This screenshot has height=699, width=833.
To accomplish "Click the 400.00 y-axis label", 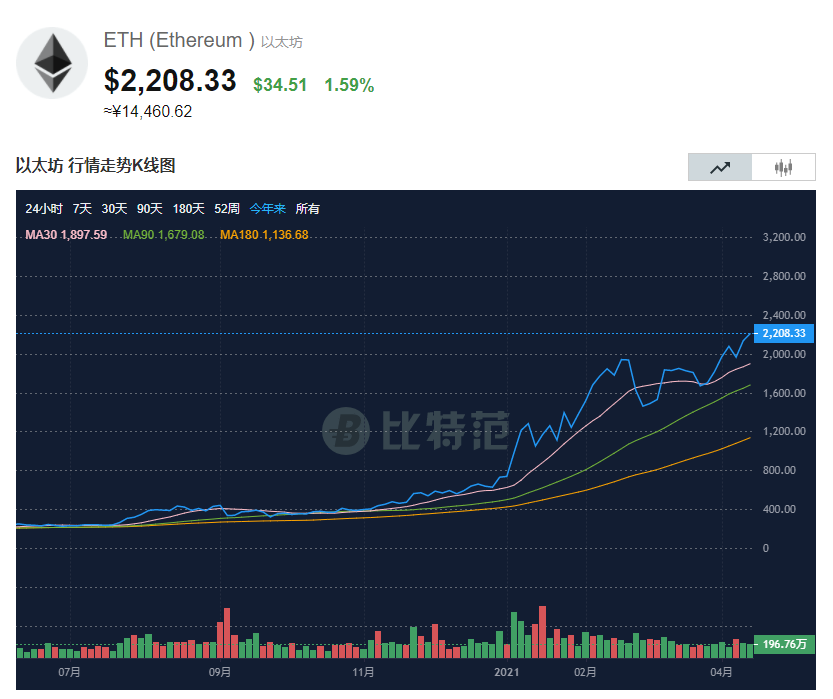I will point(779,509).
